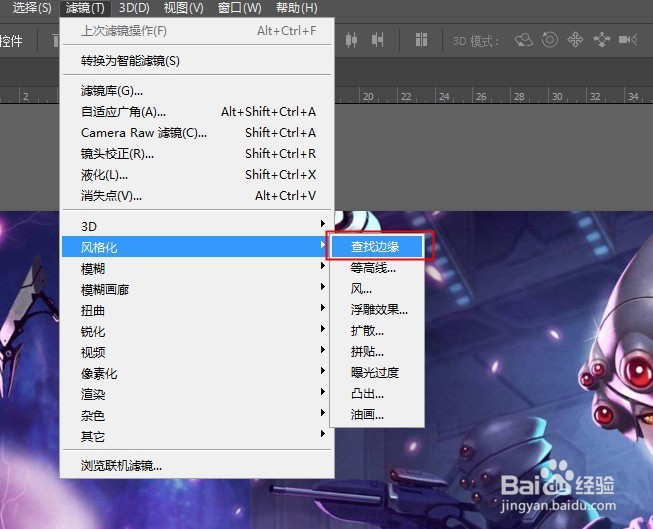
Task: Select 消失点(V)... vanishing point
Action: coord(197,195)
